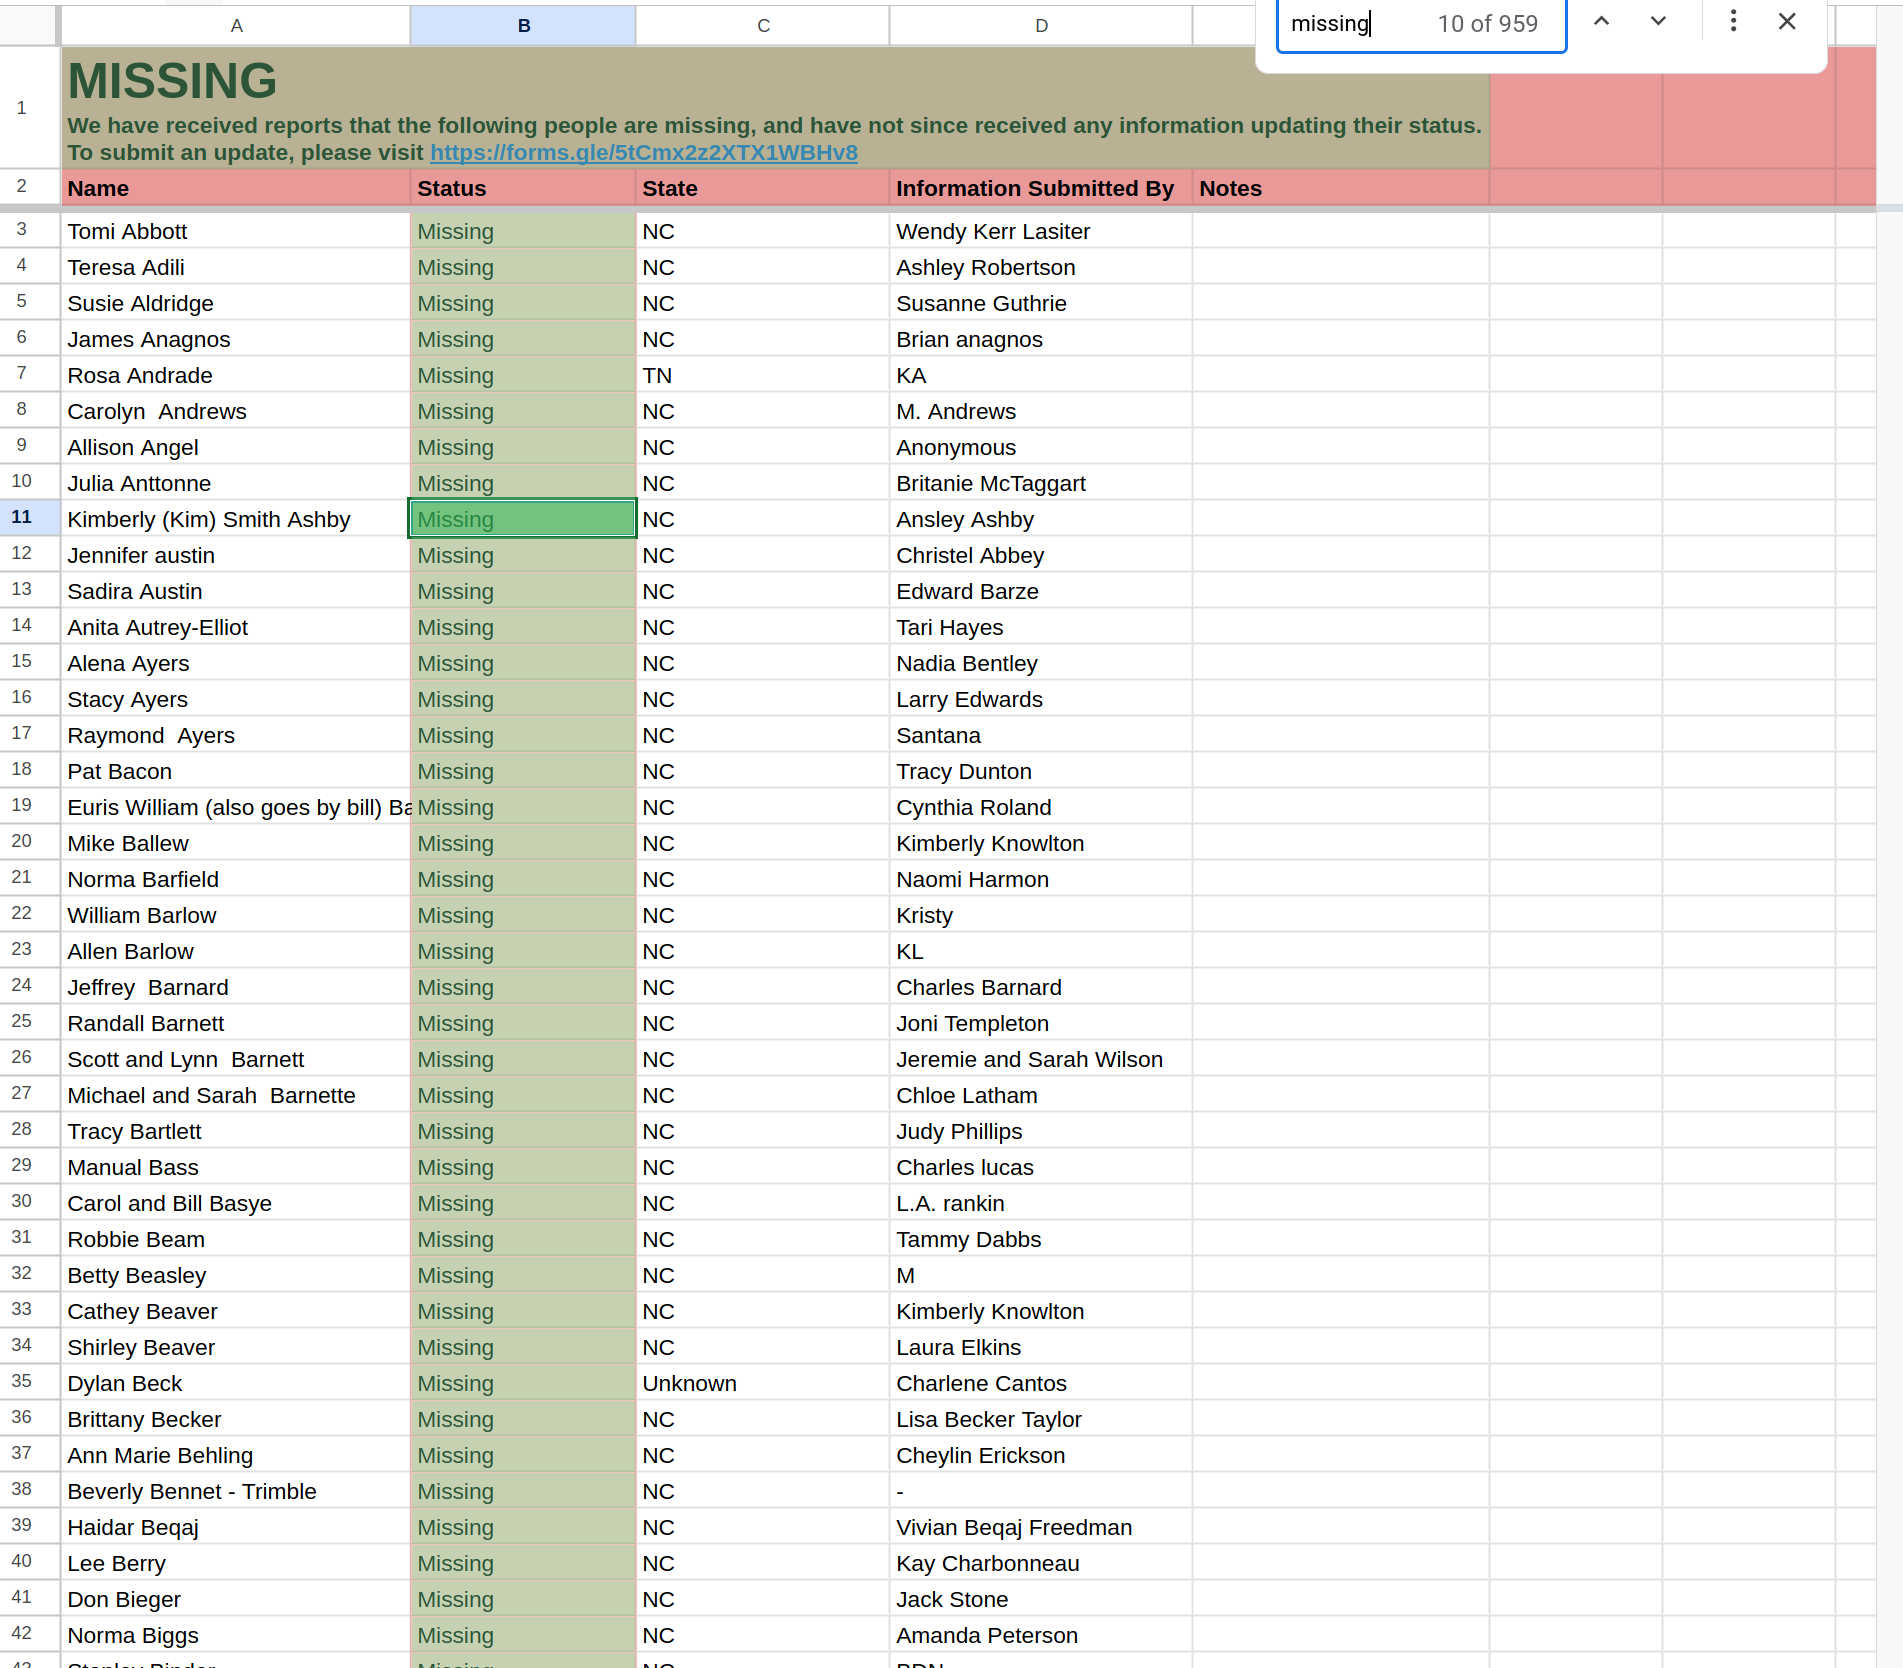Click the 'Unknown' state cell

click(763, 1383)
